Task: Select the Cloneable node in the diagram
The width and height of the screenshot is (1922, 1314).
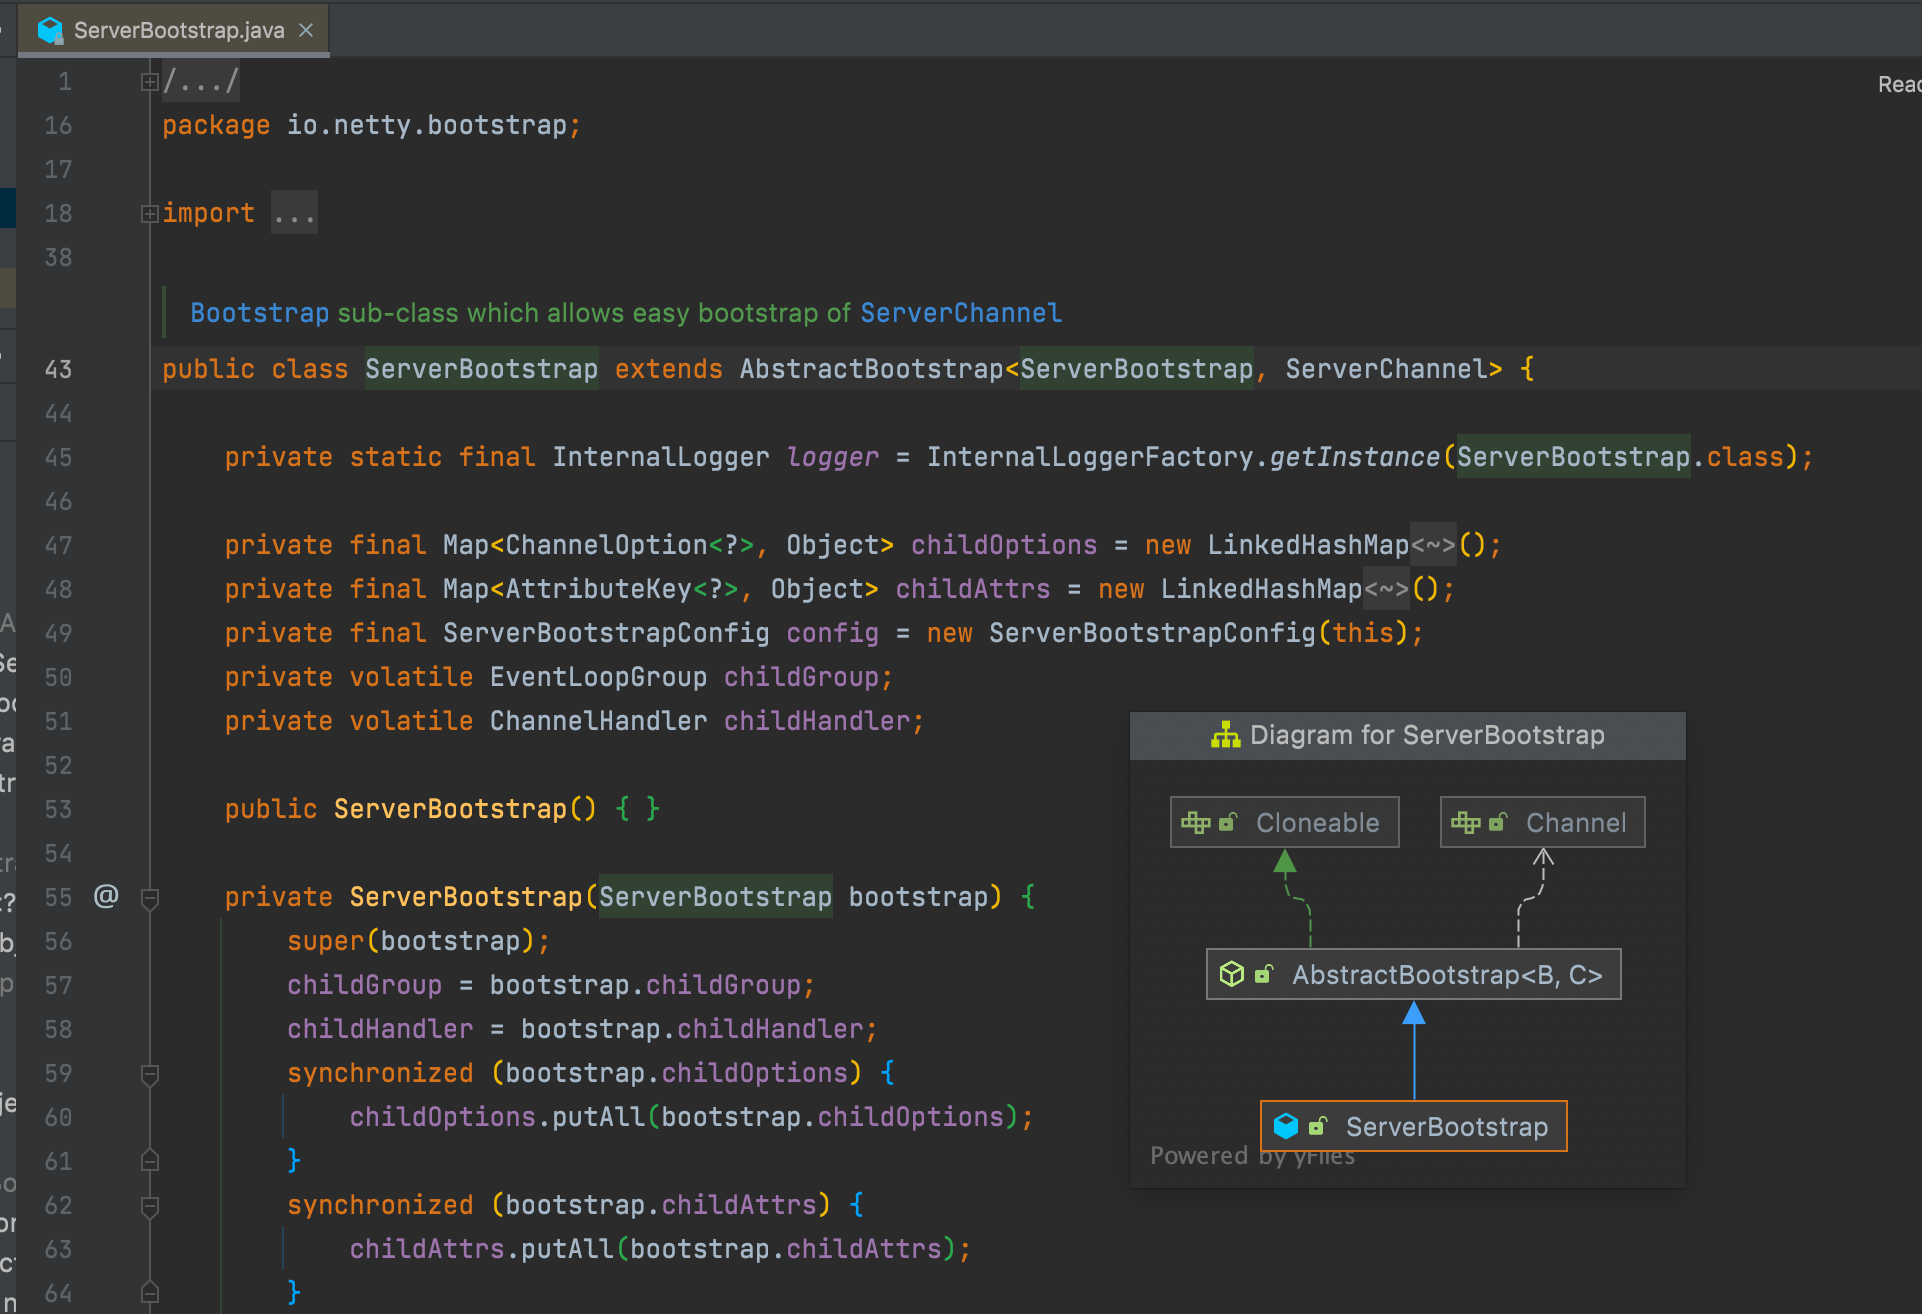Action: coord(1284,822)
